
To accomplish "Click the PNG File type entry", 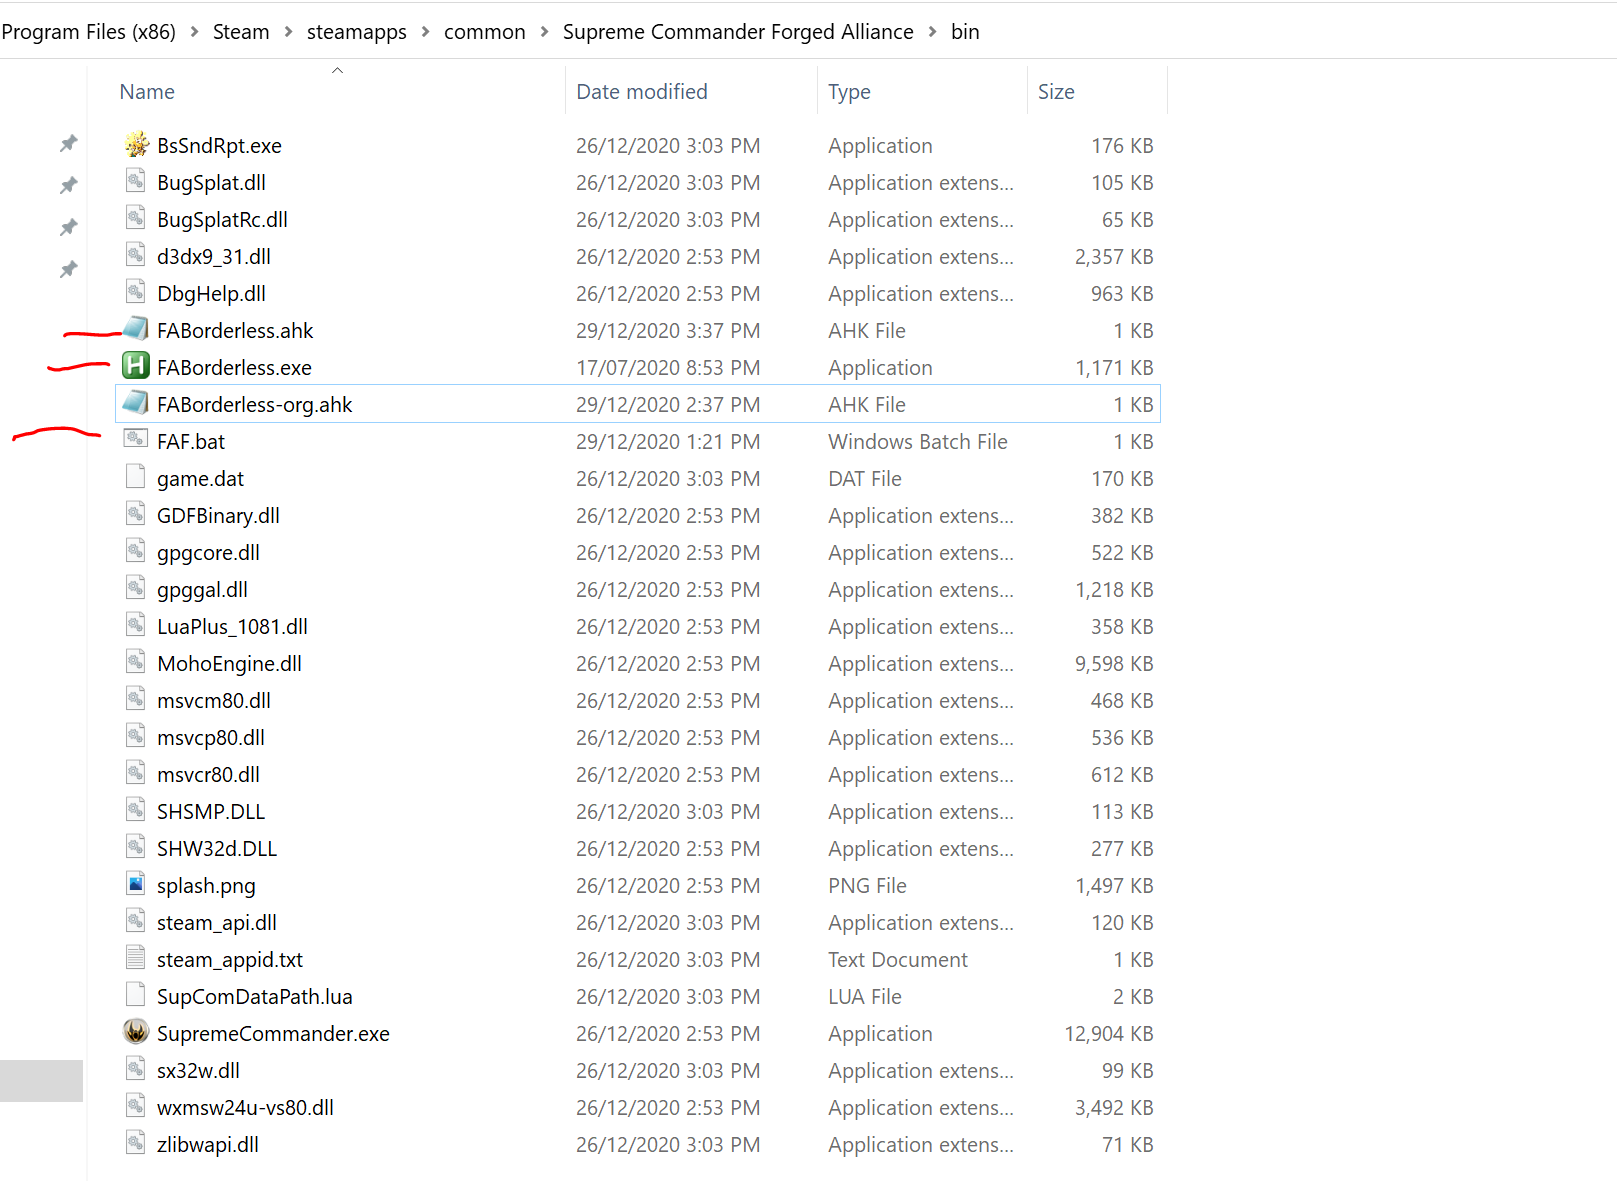I will point(867,886).
